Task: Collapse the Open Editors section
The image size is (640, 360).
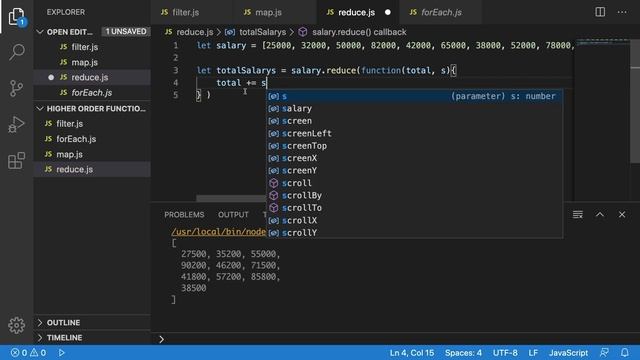Action: (92, 31)
